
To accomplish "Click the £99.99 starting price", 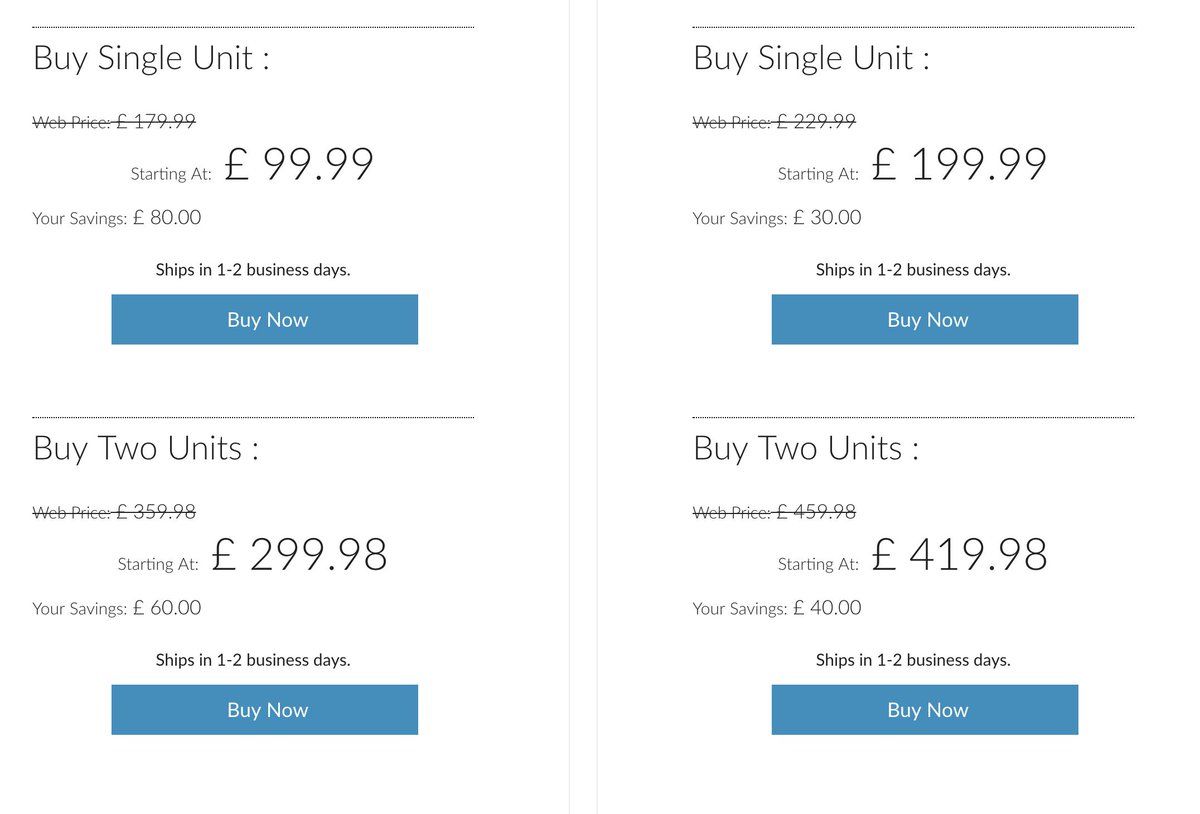I will (299, 164).
